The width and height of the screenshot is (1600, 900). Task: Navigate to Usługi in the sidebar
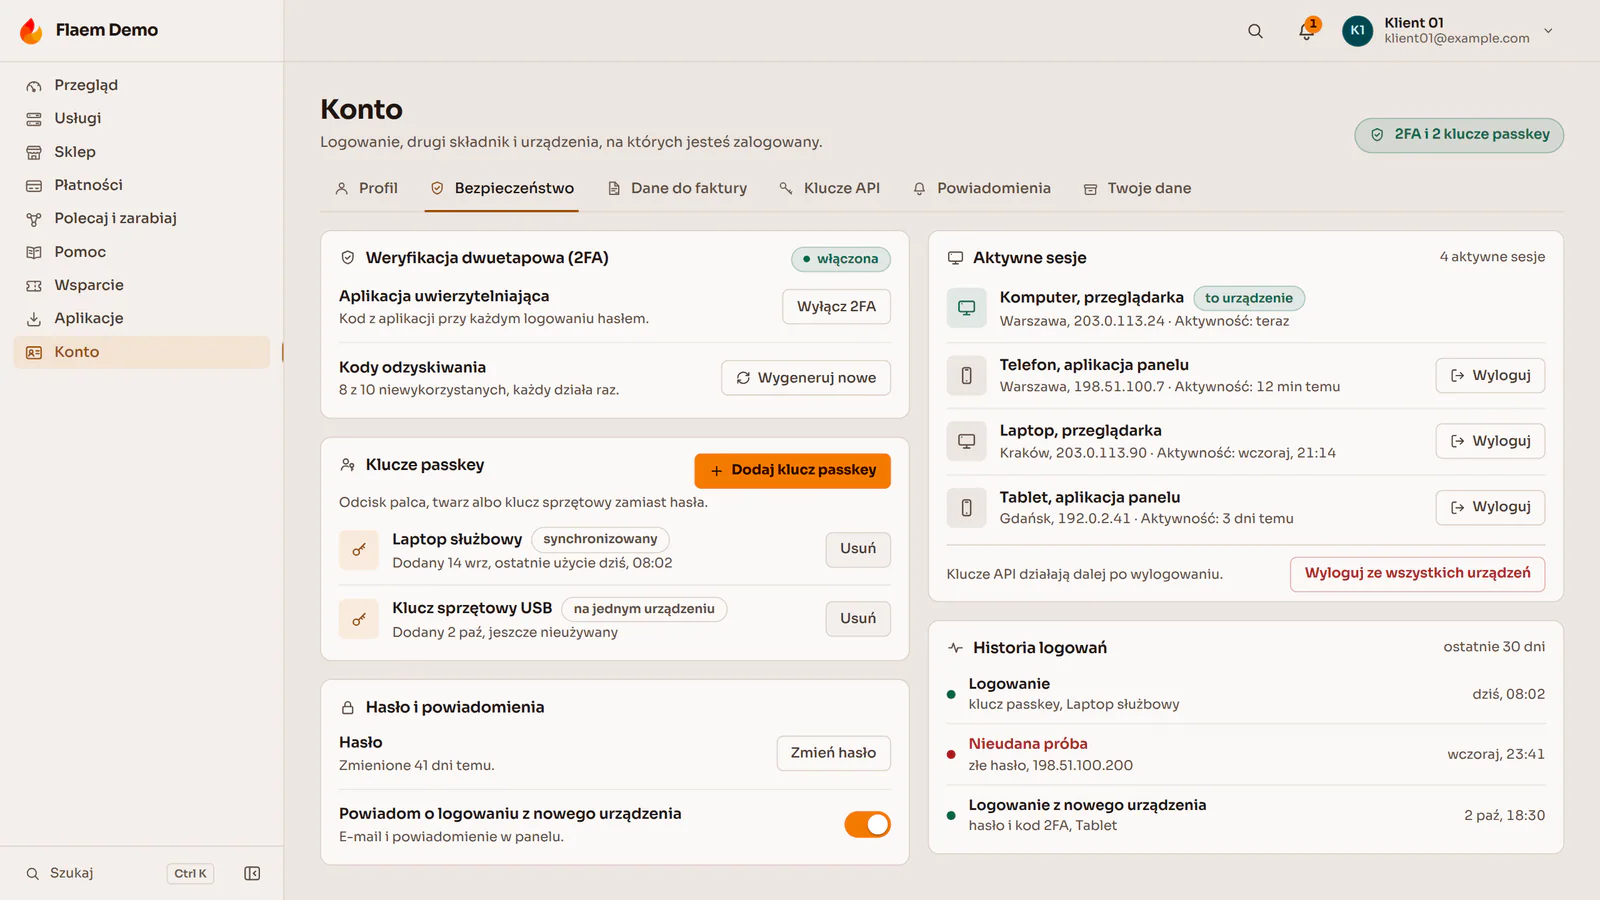pos(142,119)
